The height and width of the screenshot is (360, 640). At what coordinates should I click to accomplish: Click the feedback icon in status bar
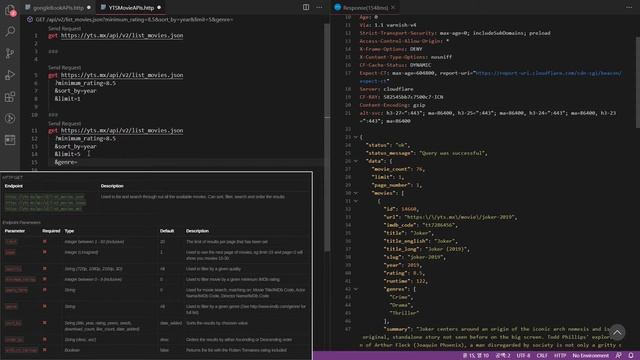tap(618, 356)
